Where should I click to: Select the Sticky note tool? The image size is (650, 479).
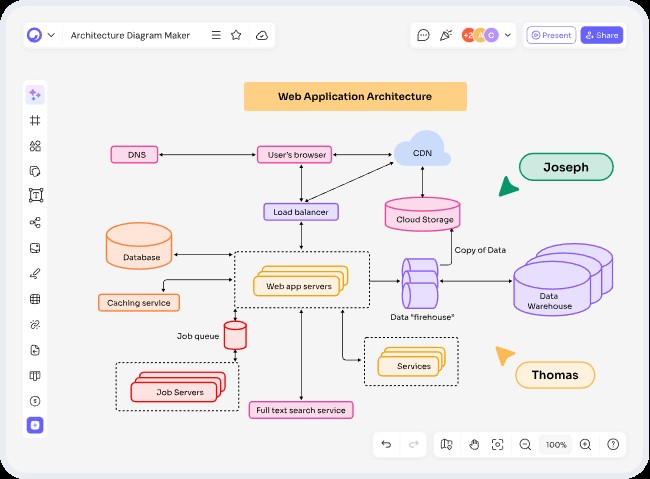[35, 171]
